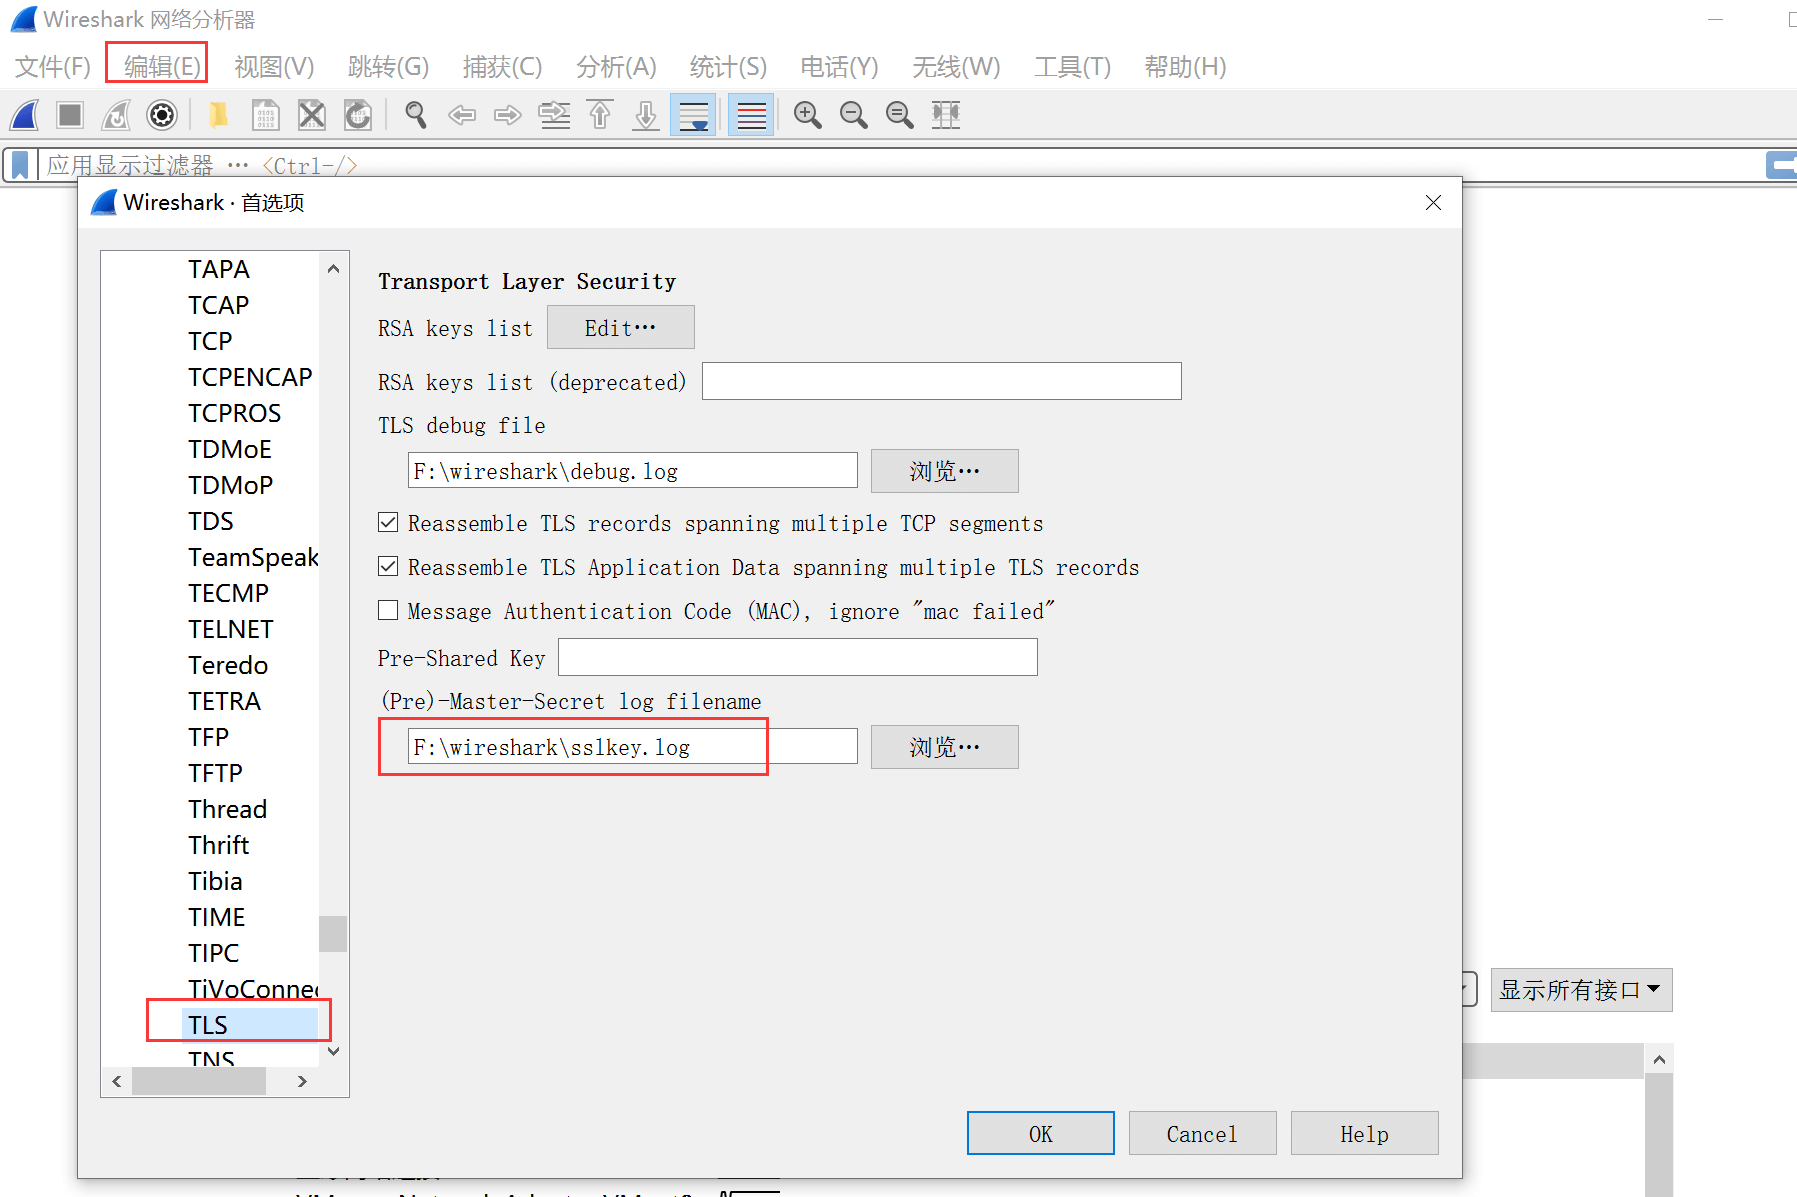Open the 编辑(E) menu
The height and width of the screenshot is (1197, 1797).
click(x=161, y=67)
